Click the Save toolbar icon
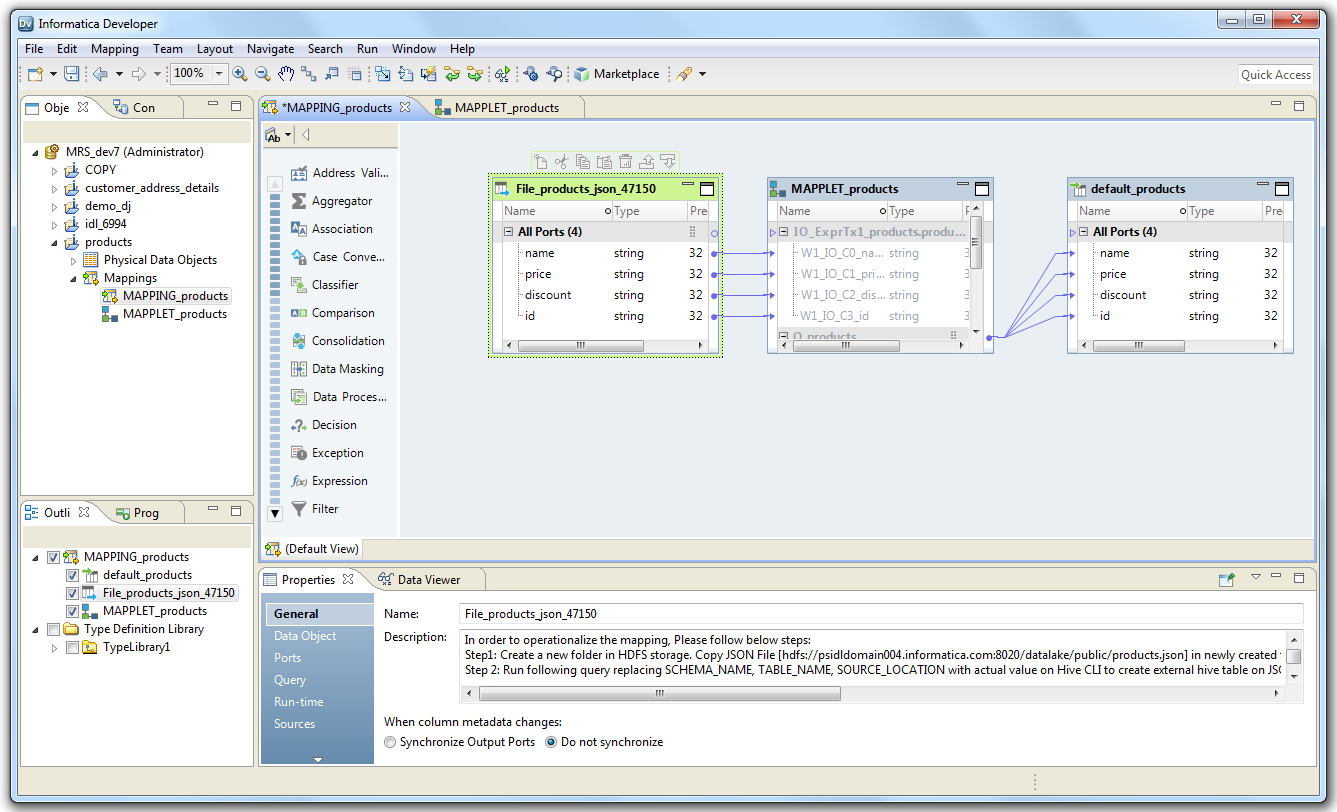Viewport: 1337px width, 812px height. [x=71, y=74]
